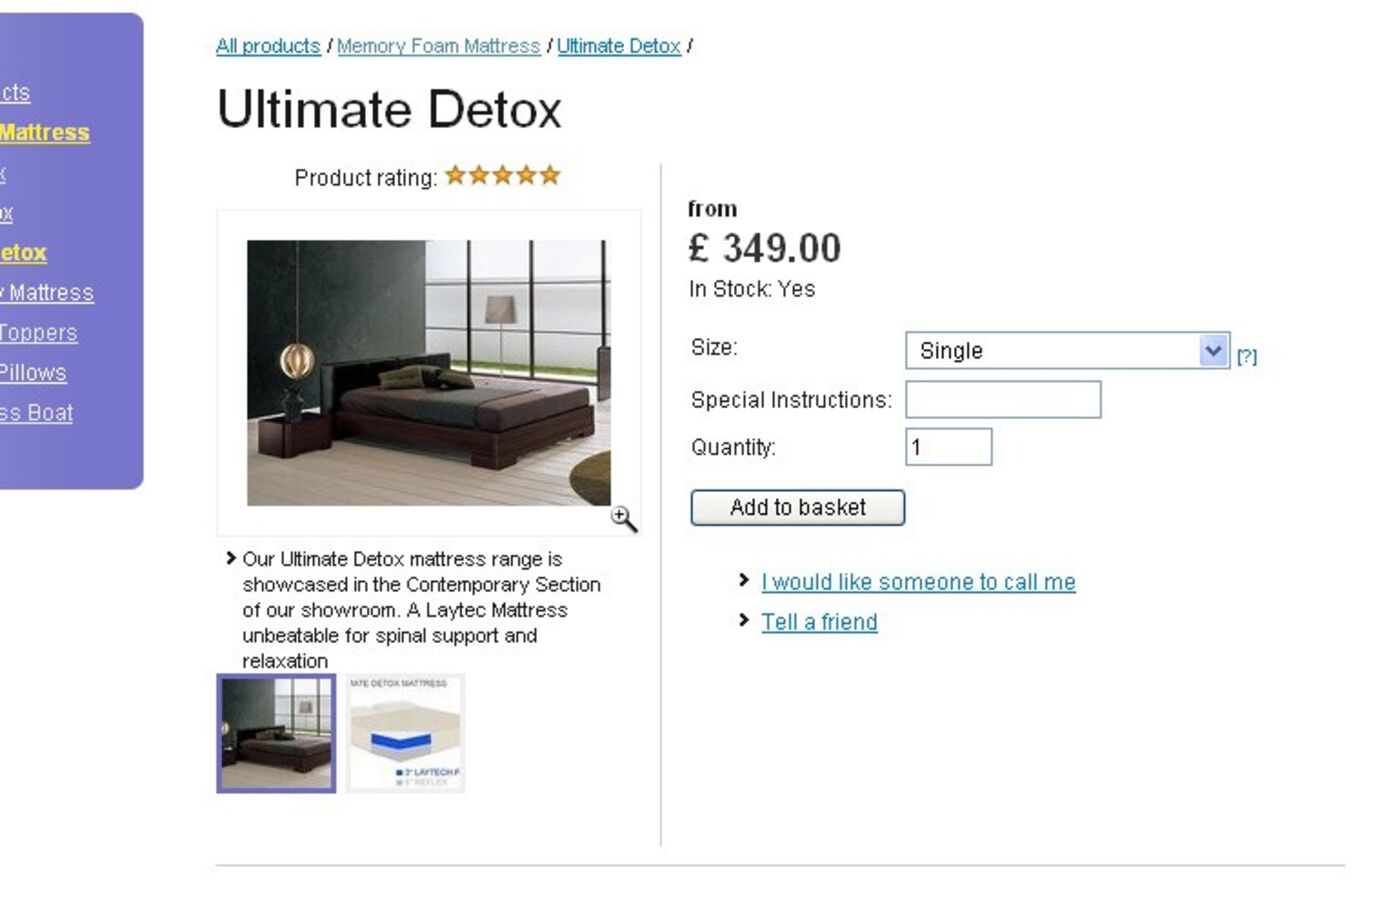Open the Toppers sidebar menu item
Image resolution: width=1400 pixels, height=910 pixels.
pyautogui.click(x=38, y=333)
